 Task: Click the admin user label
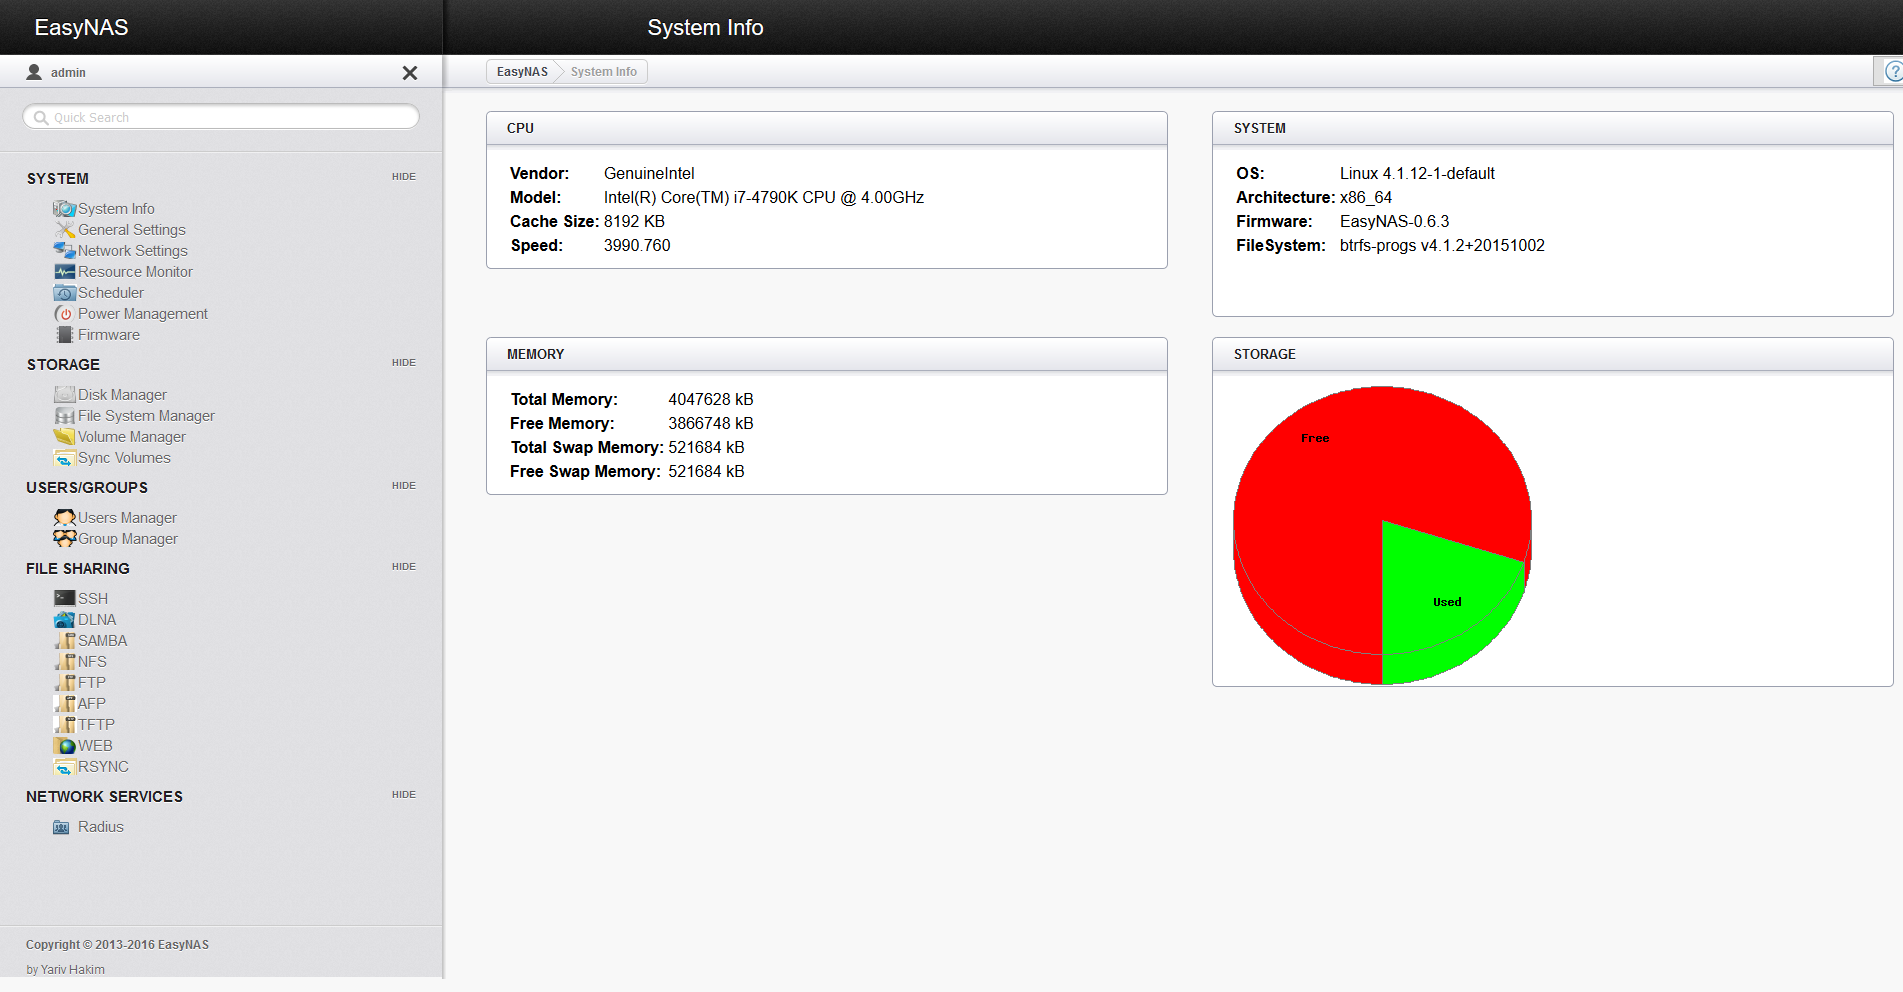(x=68, y=73)
